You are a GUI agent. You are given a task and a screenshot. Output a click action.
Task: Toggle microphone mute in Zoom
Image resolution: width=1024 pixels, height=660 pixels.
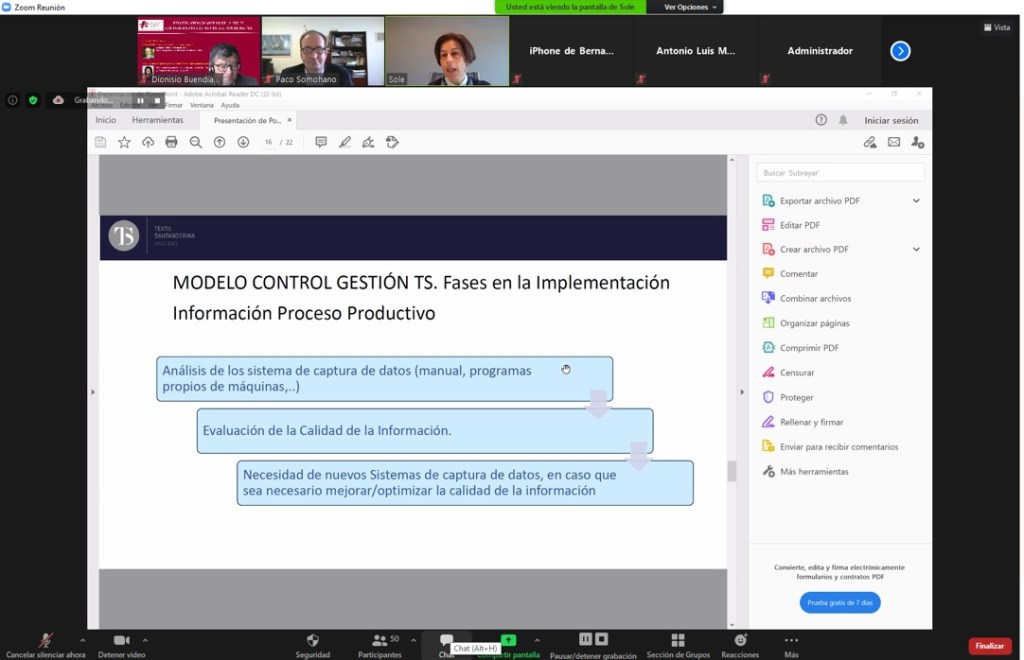click(x=45, y=645)
